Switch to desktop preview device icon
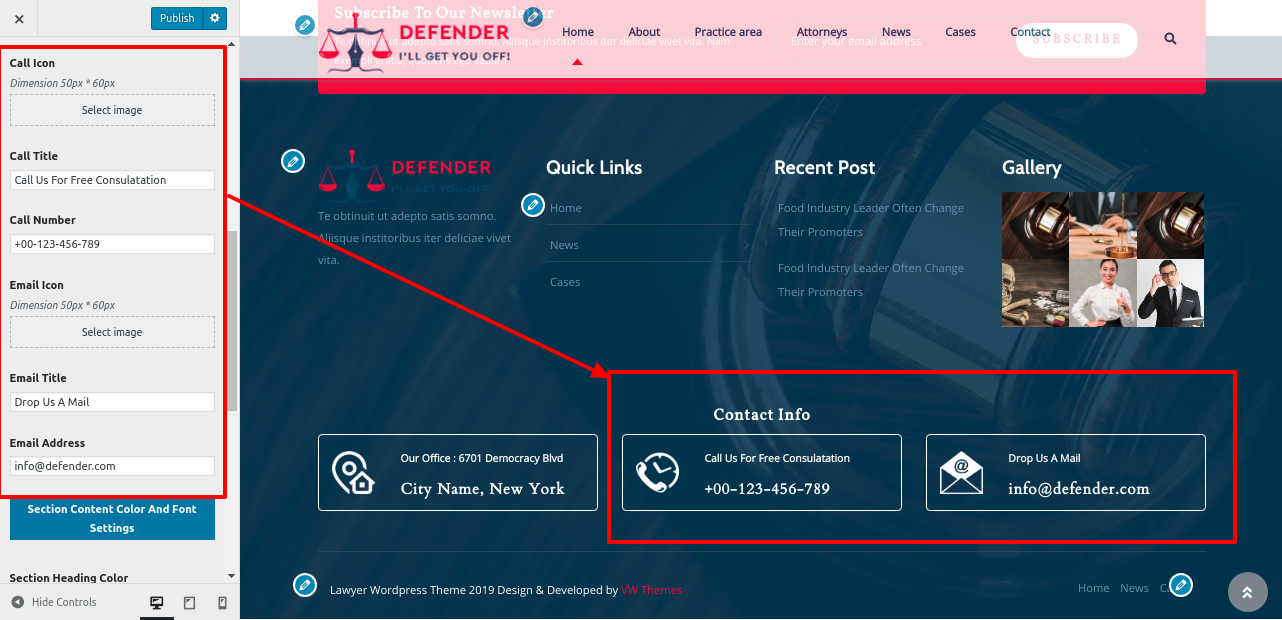Screen dimensions: 1282x620 [156, 603]
